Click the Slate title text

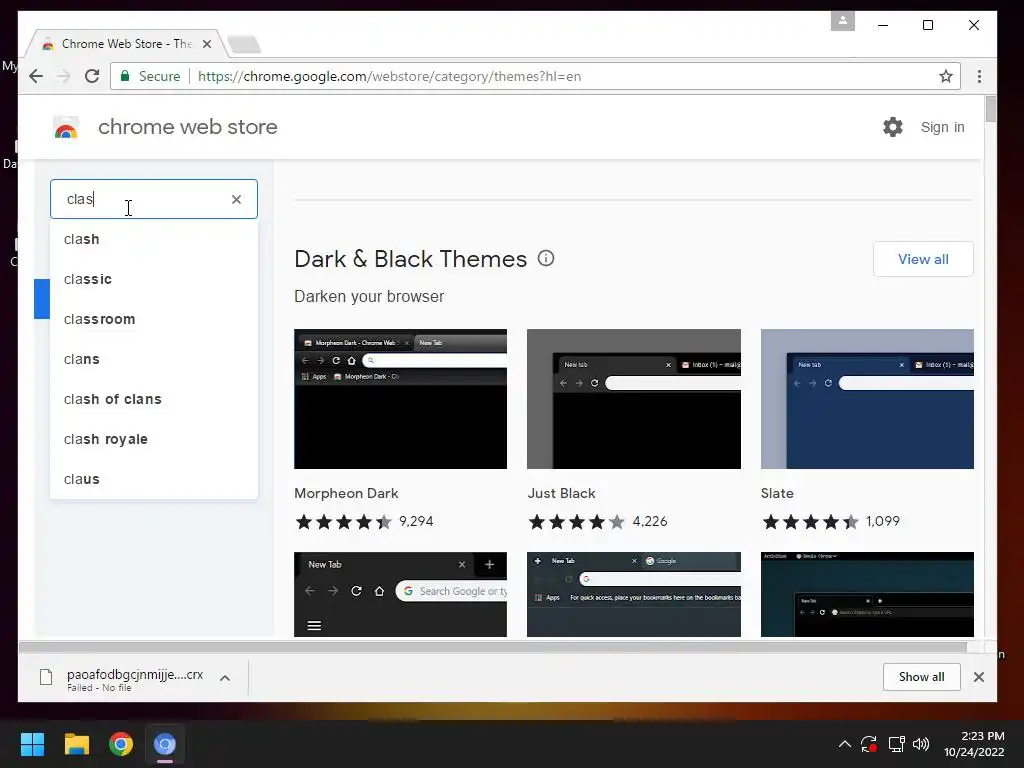coord(777,493)
